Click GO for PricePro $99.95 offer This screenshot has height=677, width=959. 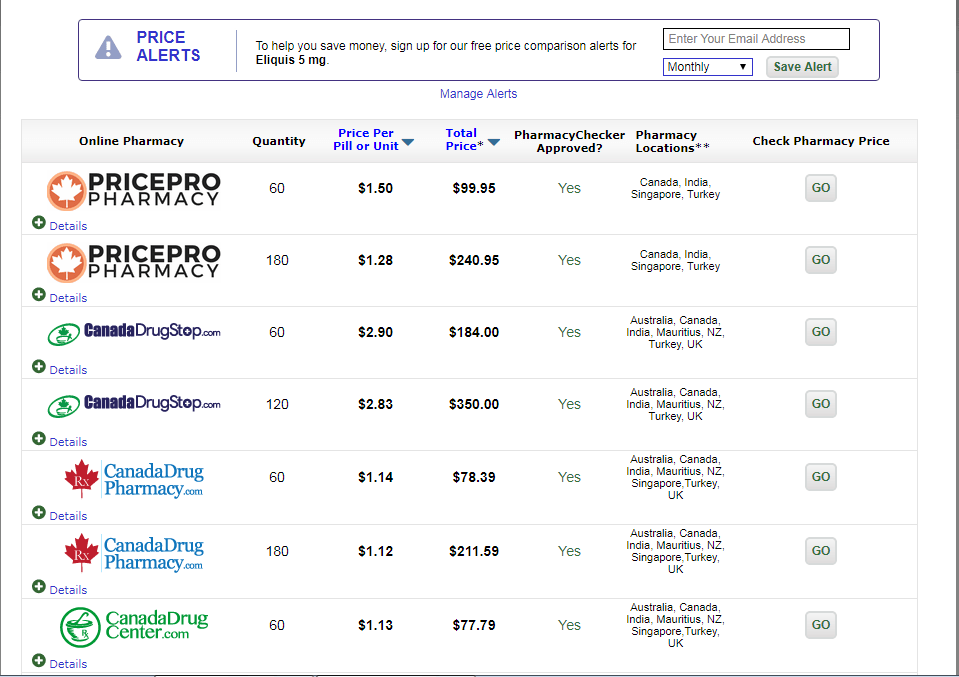pyautogui.click(x=820, y=188)
